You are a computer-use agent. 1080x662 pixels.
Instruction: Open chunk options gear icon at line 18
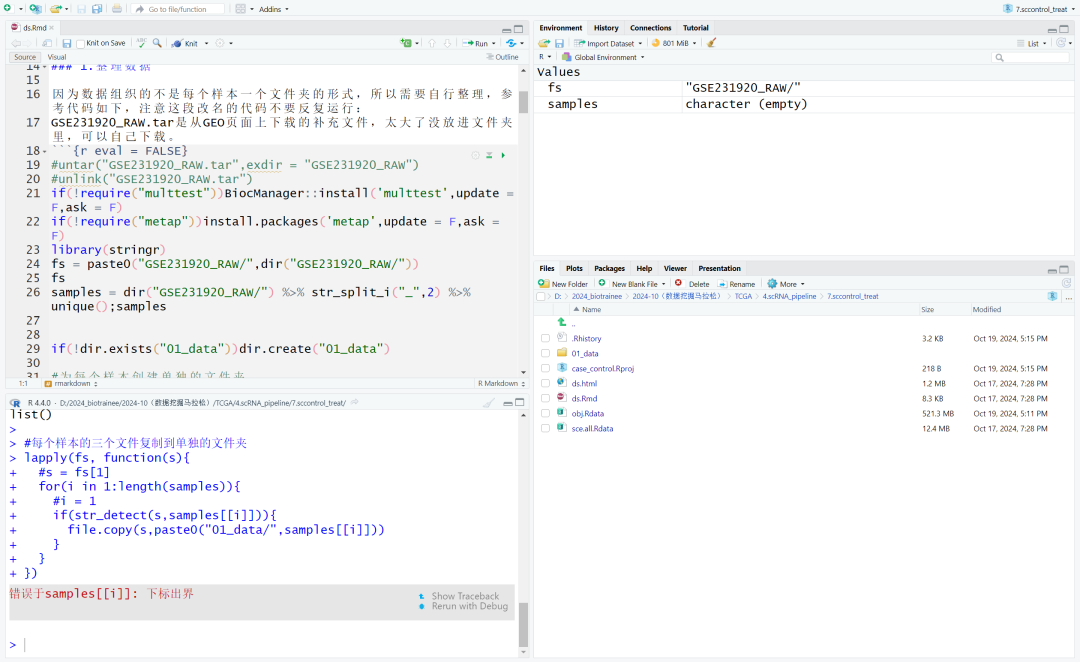tap(475, 155)
